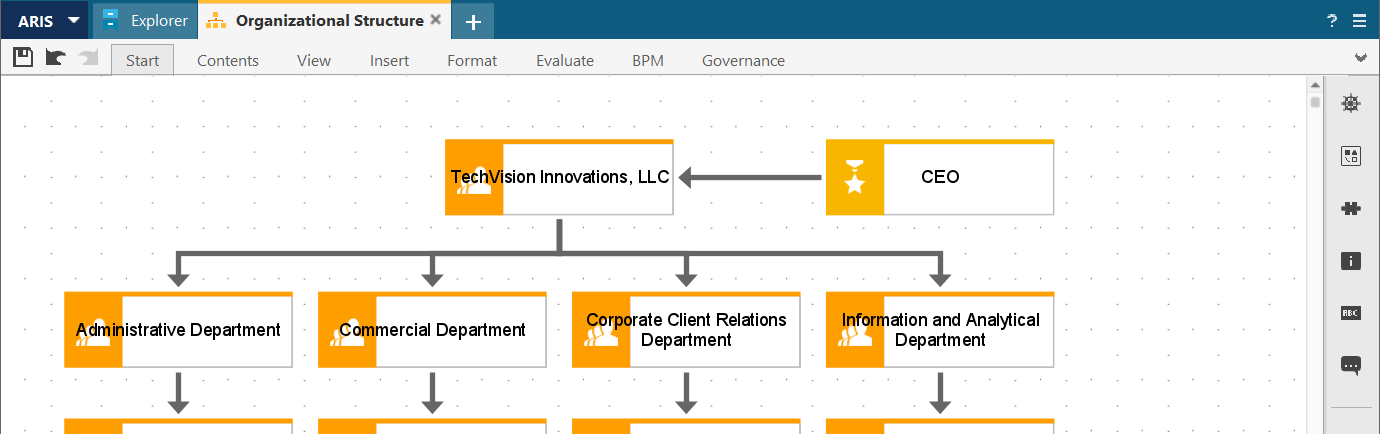Image resolution: width=1380 pixels, height=434 pixels.
Task: Open the symbols panel icon in sidebar
Action: pos(1351,155)
